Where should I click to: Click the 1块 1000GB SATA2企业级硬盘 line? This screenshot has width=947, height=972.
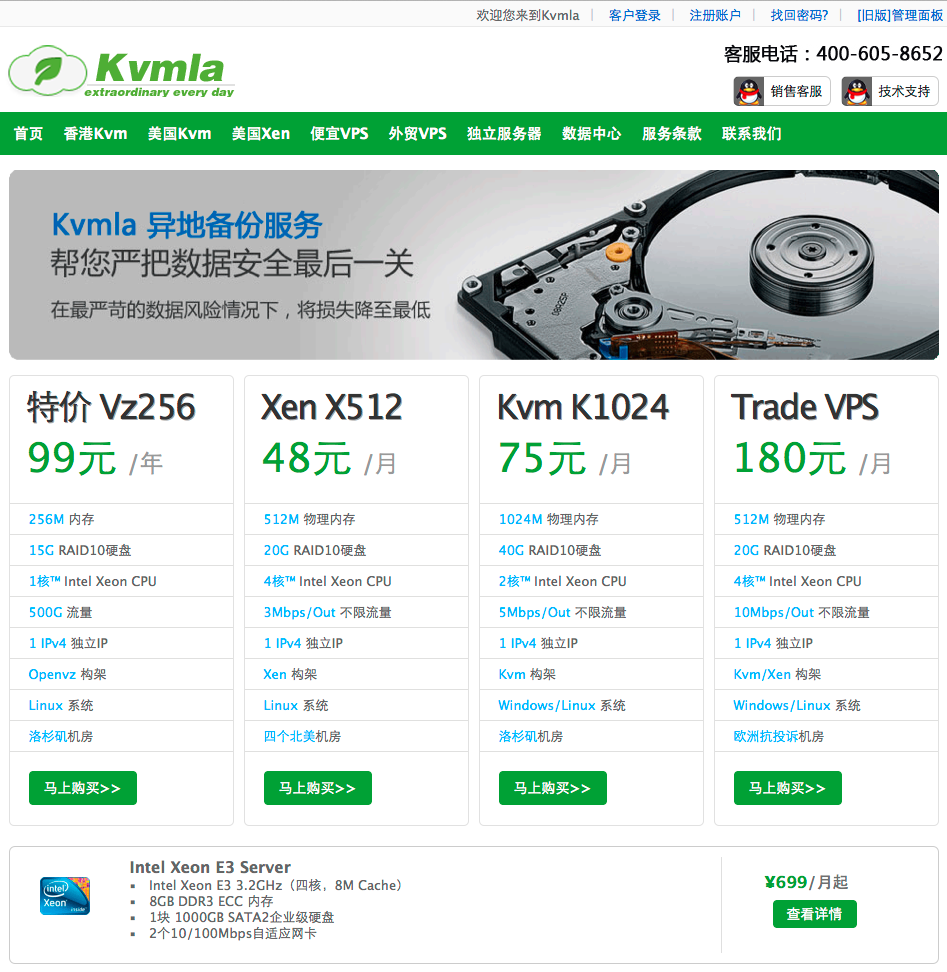tap(242, 917)
